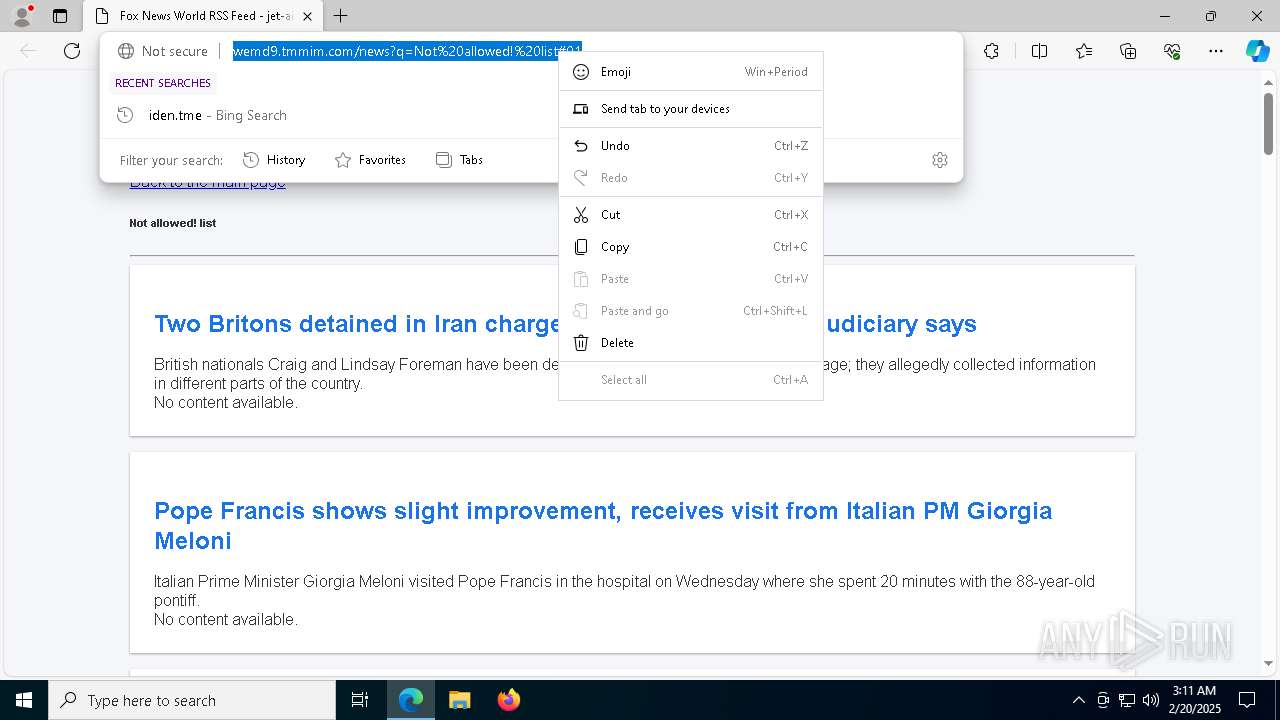Filter search by Tabs

click(460, 160)
